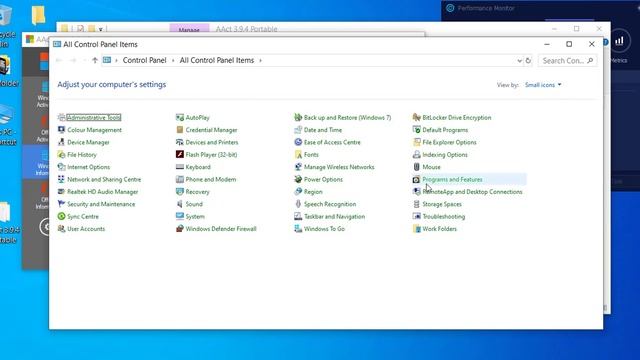Open the Network and Sharing Centre icon
This screenshot has width=640, height=360.
coord(62,179)
